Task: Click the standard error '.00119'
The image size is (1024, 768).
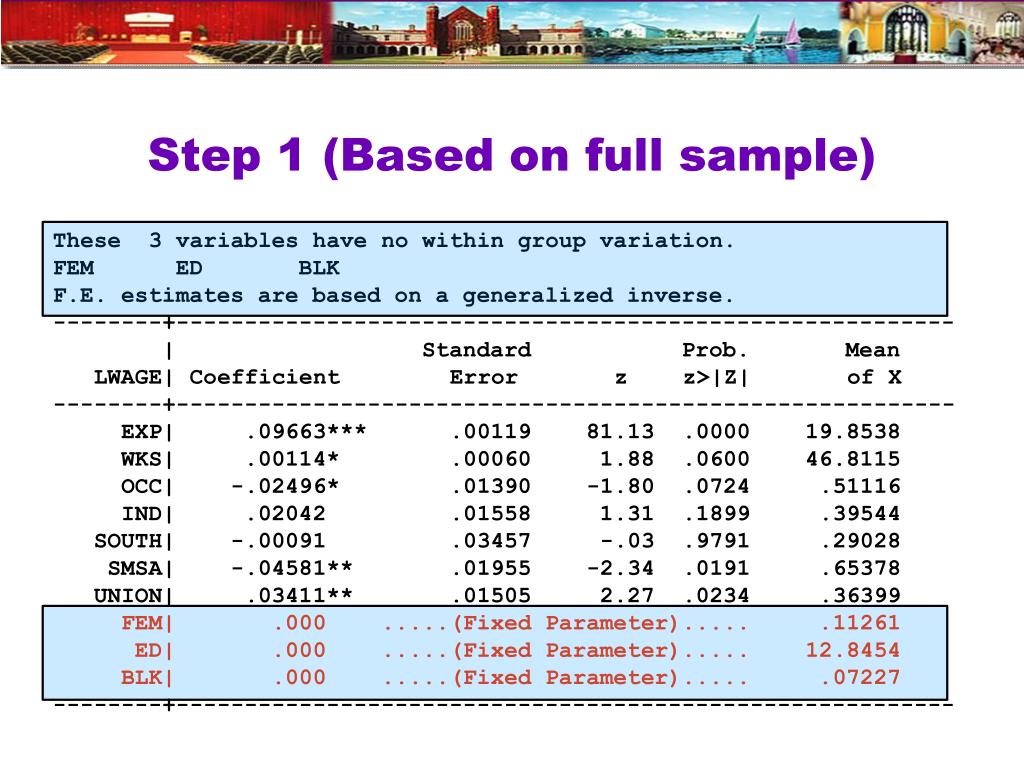Action: [491, 432]
